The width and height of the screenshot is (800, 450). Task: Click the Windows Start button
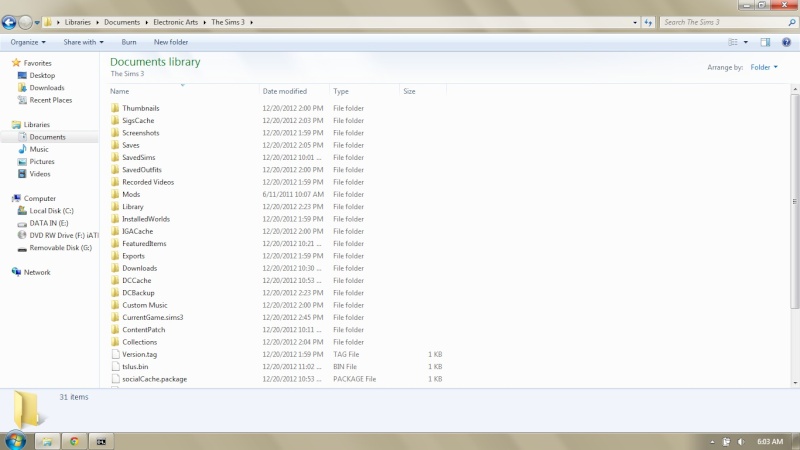click(15, 441)
